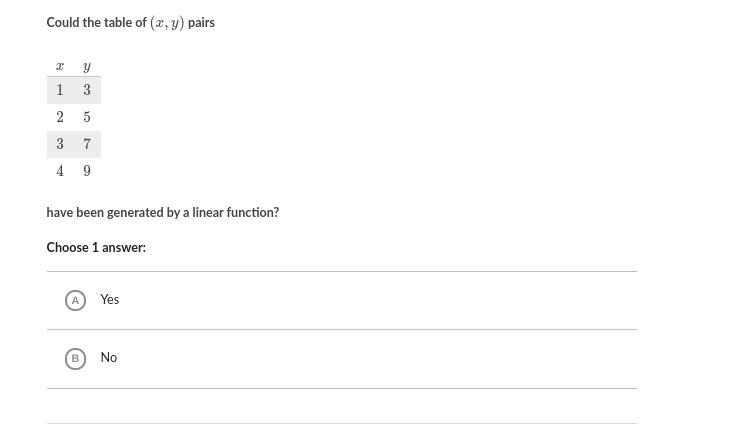
Task: Click x value 4 in last table row
Action: point(60,171)
